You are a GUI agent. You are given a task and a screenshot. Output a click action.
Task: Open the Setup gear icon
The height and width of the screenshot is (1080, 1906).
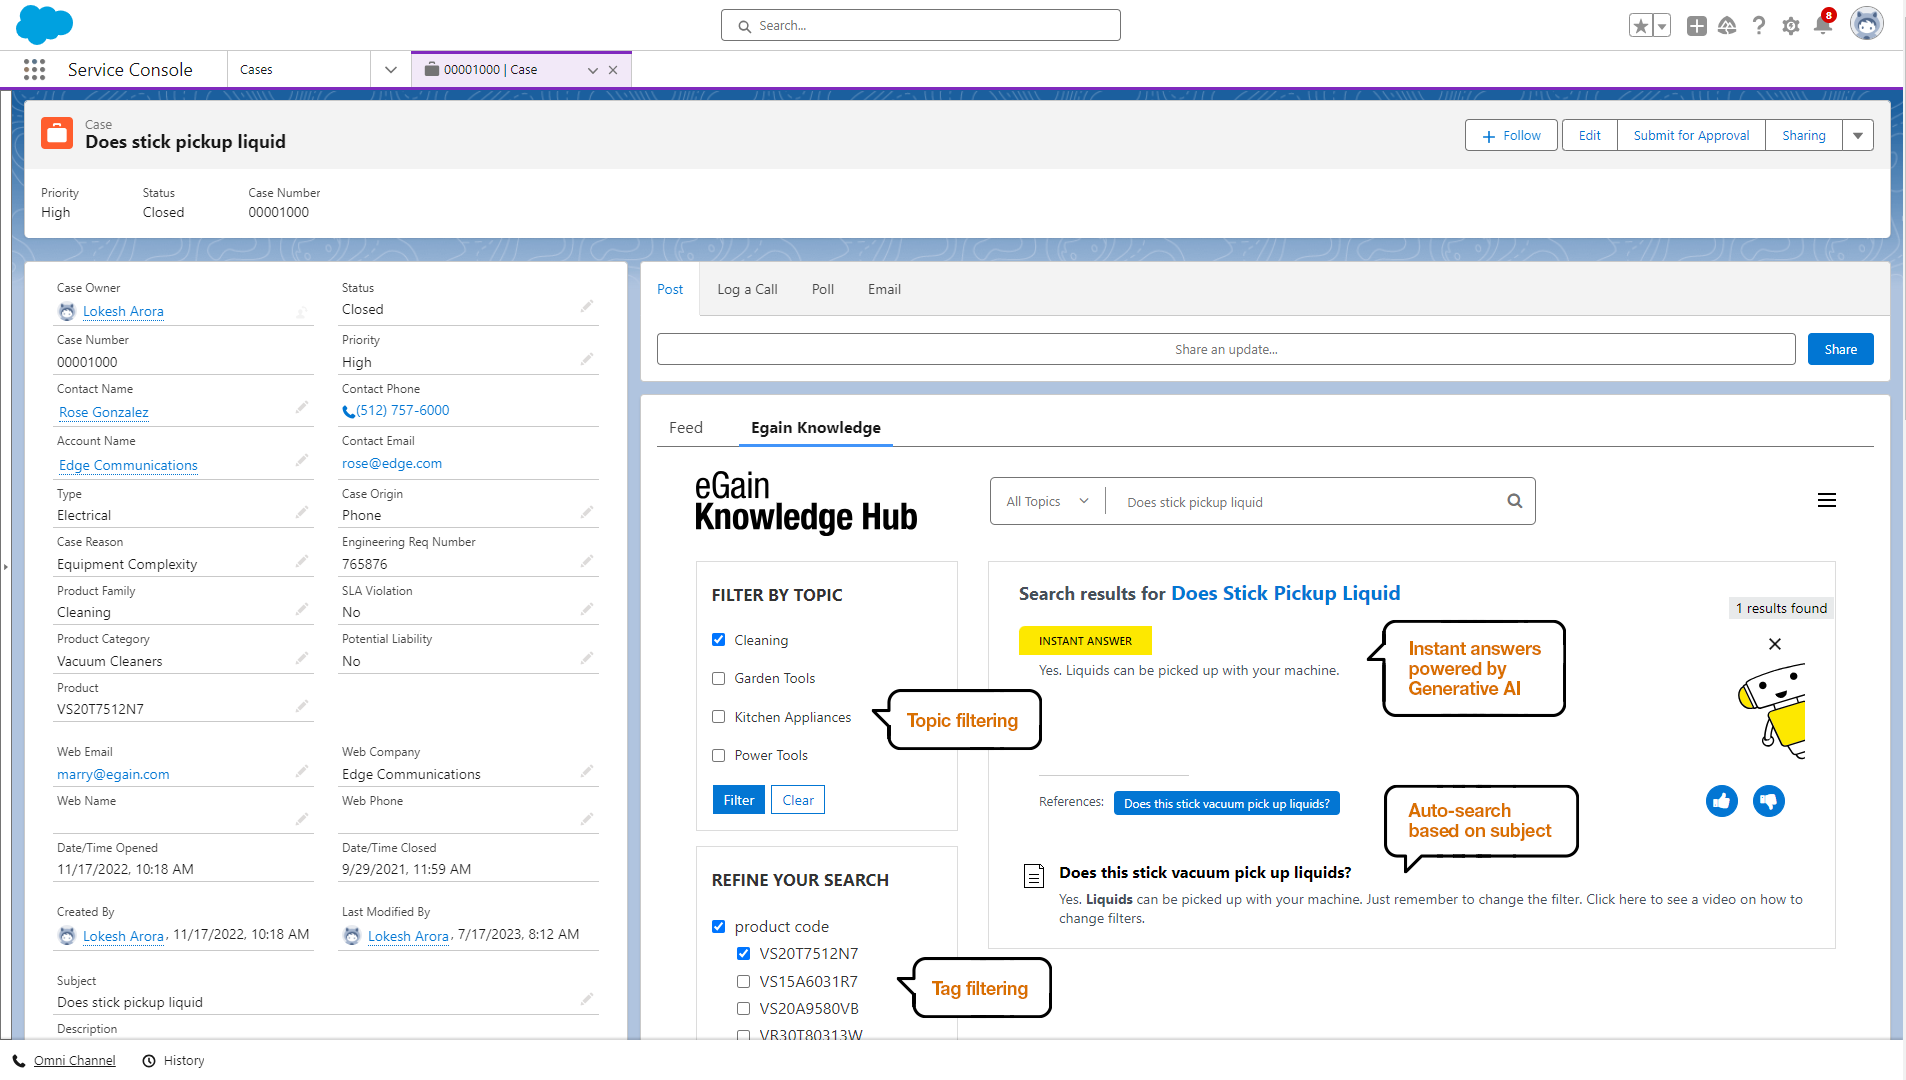click(x=1791, y=26)
